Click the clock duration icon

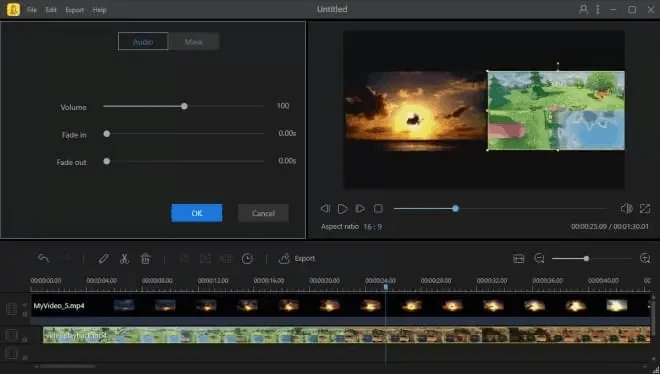[248, 258]
